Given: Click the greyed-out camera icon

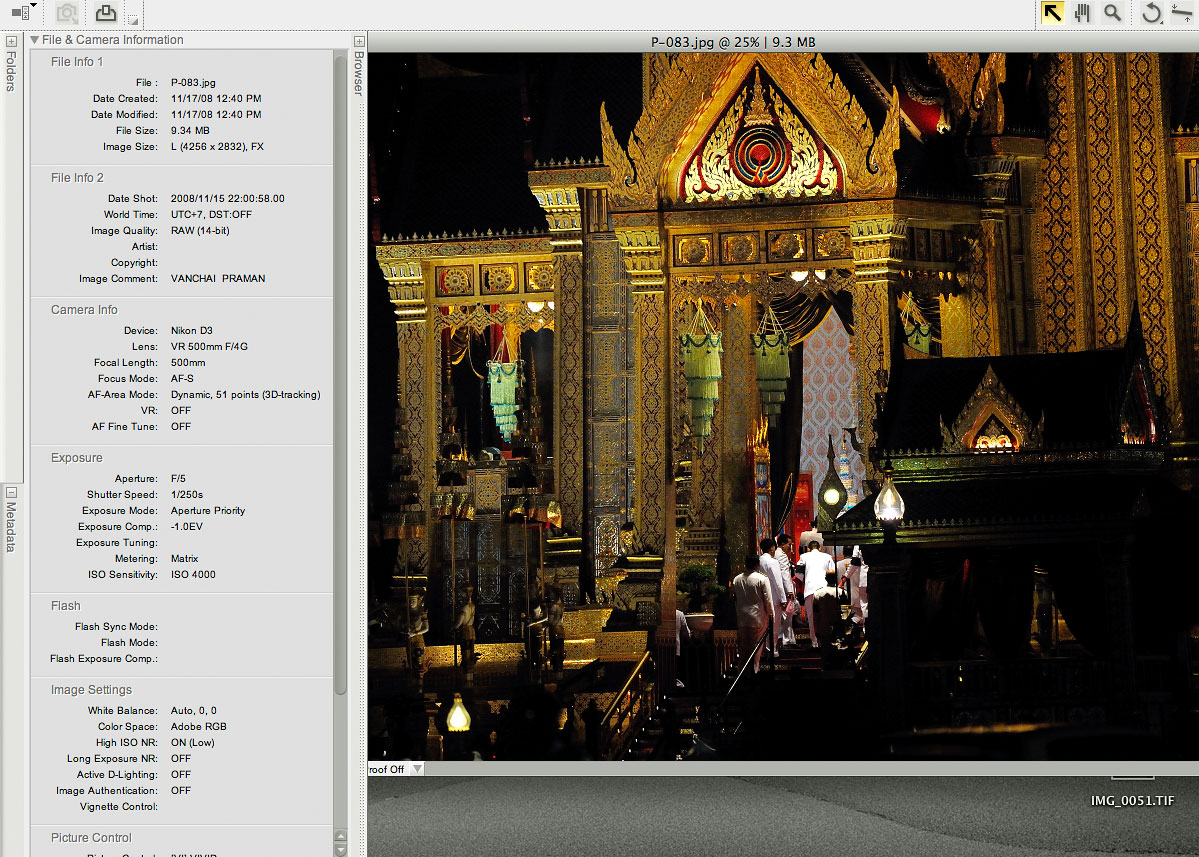Looking at the screenshot, I should (x=67, y=13).
